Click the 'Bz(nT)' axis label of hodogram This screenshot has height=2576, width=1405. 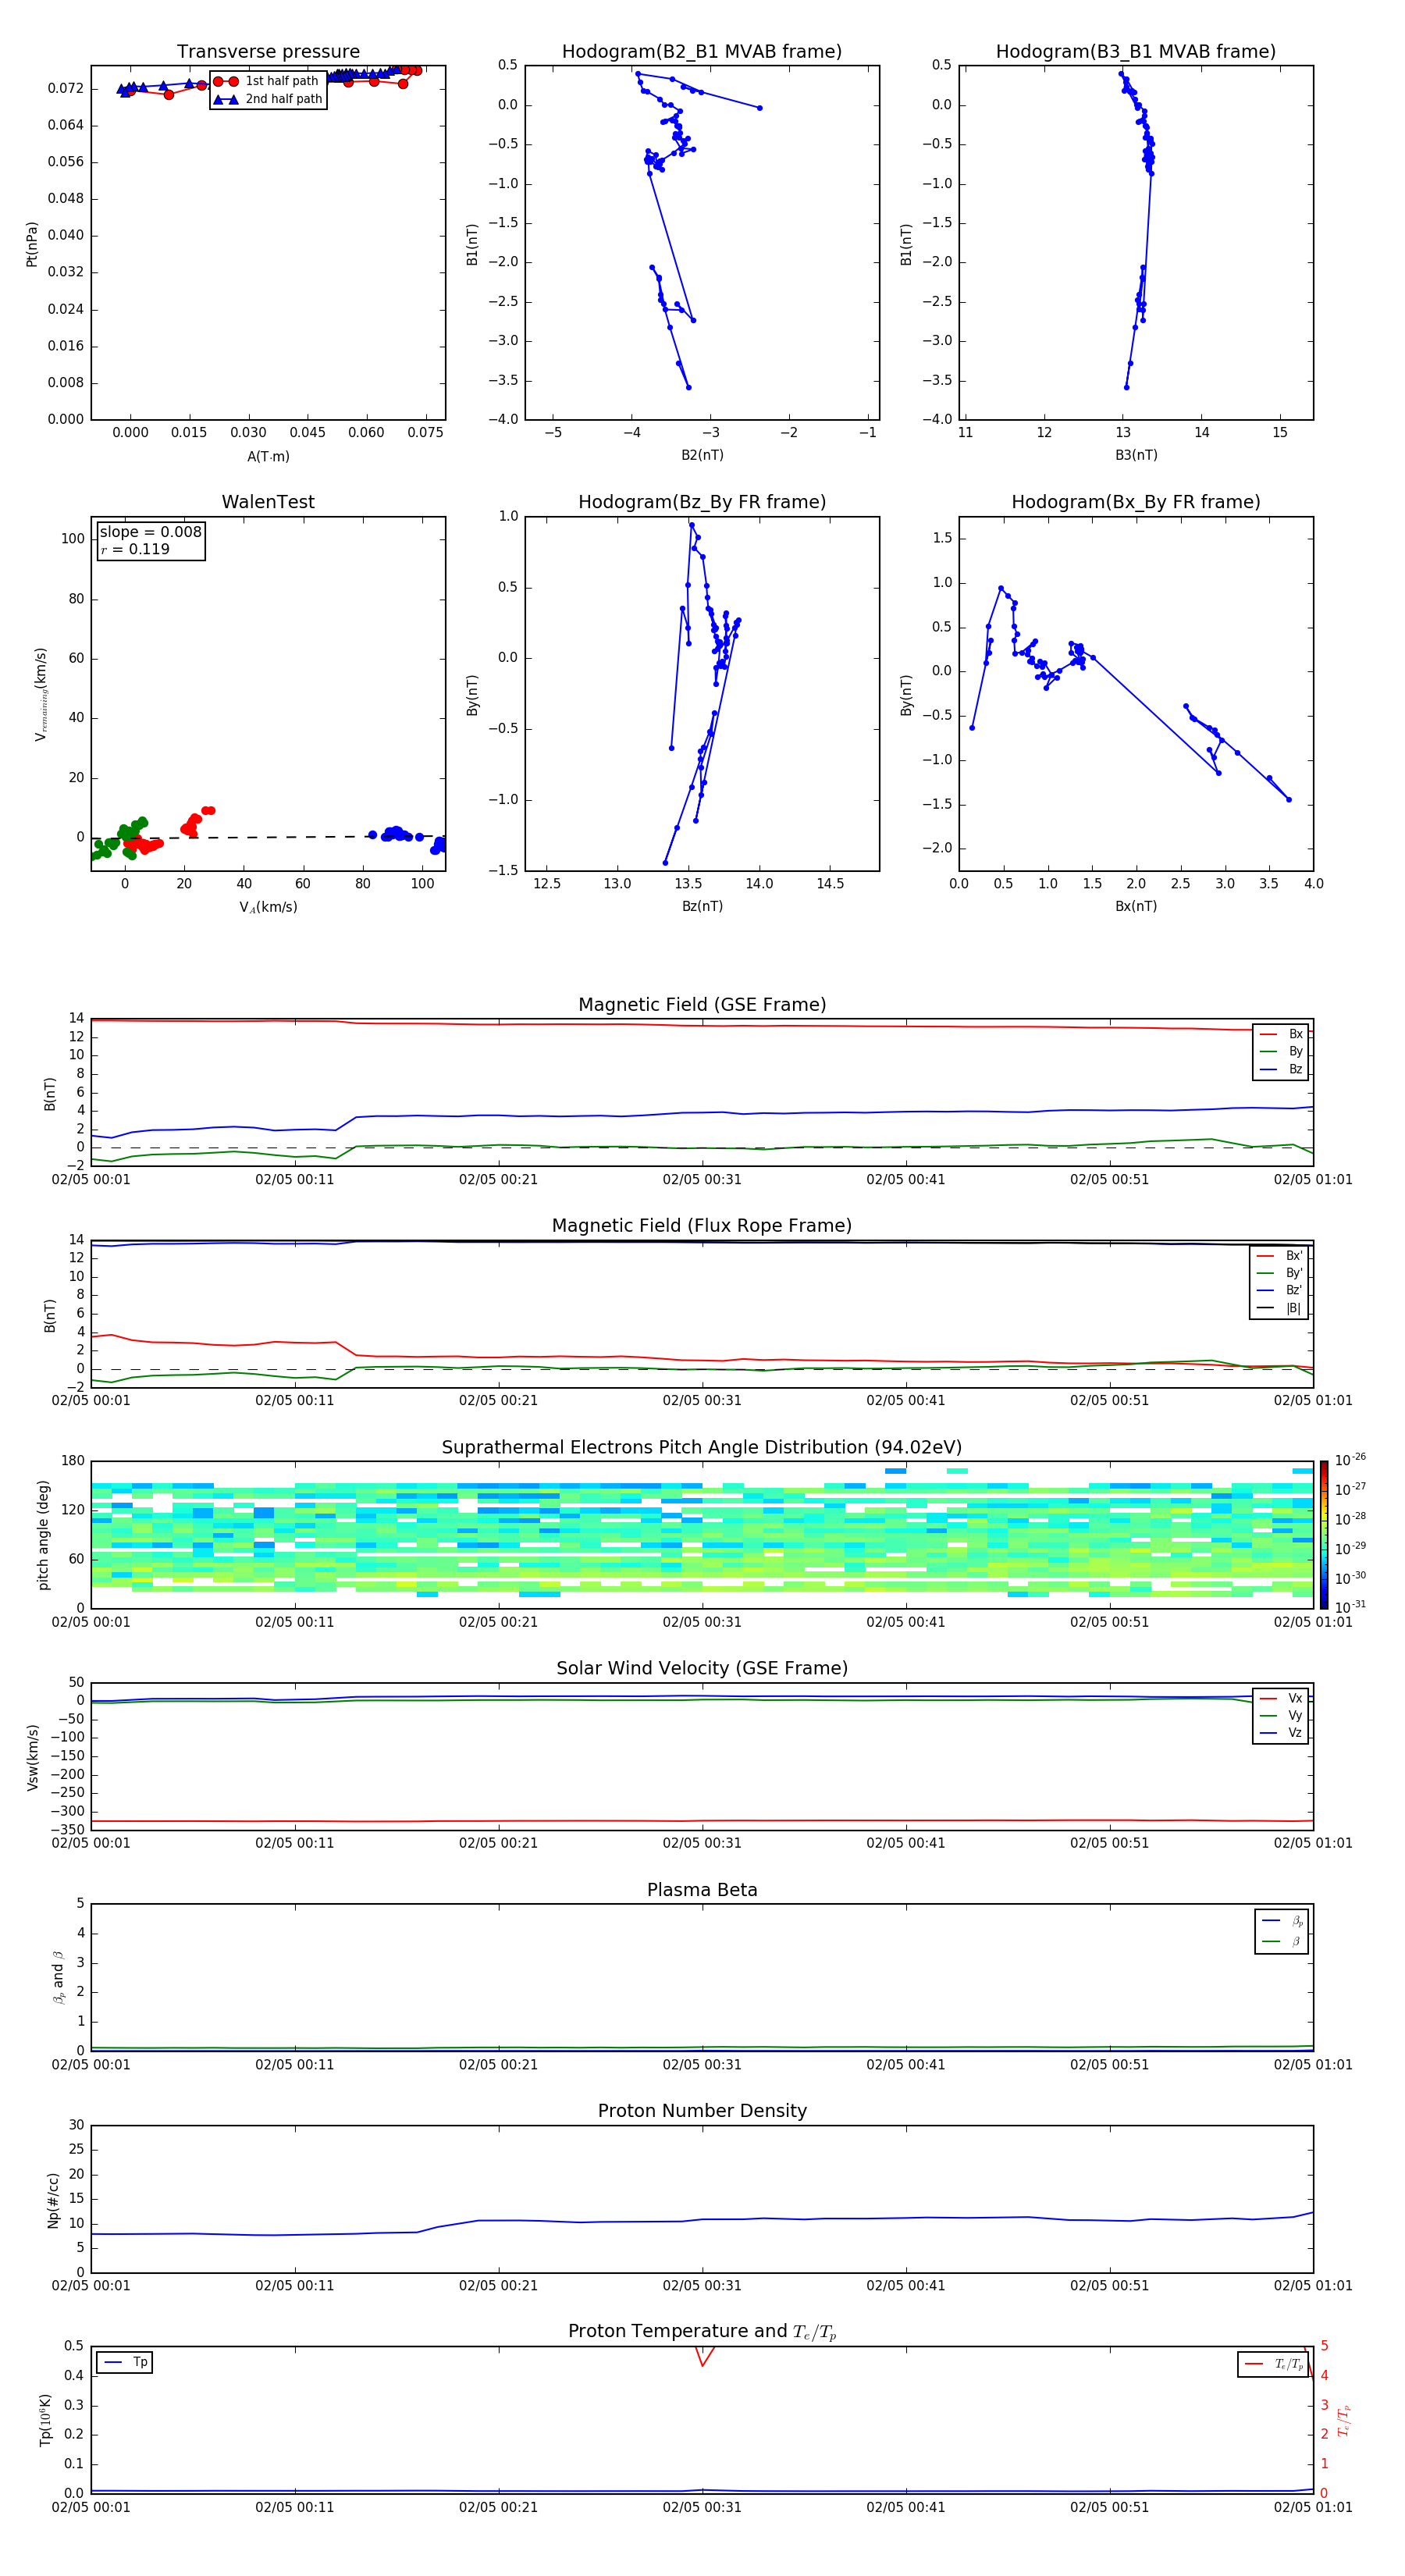(702, 906)
